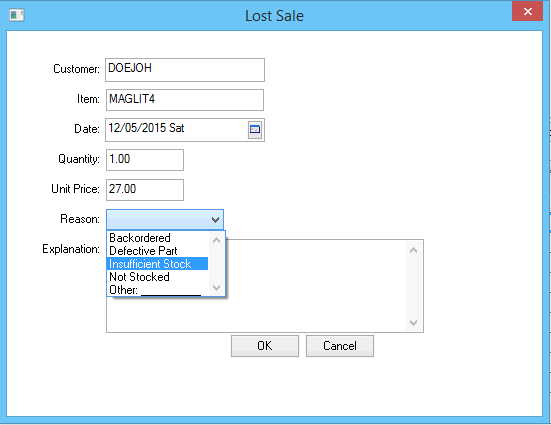Screen dimensions: 551x425
Task: Expand the Reason dropdown arrow
Action: click(215, 220)
